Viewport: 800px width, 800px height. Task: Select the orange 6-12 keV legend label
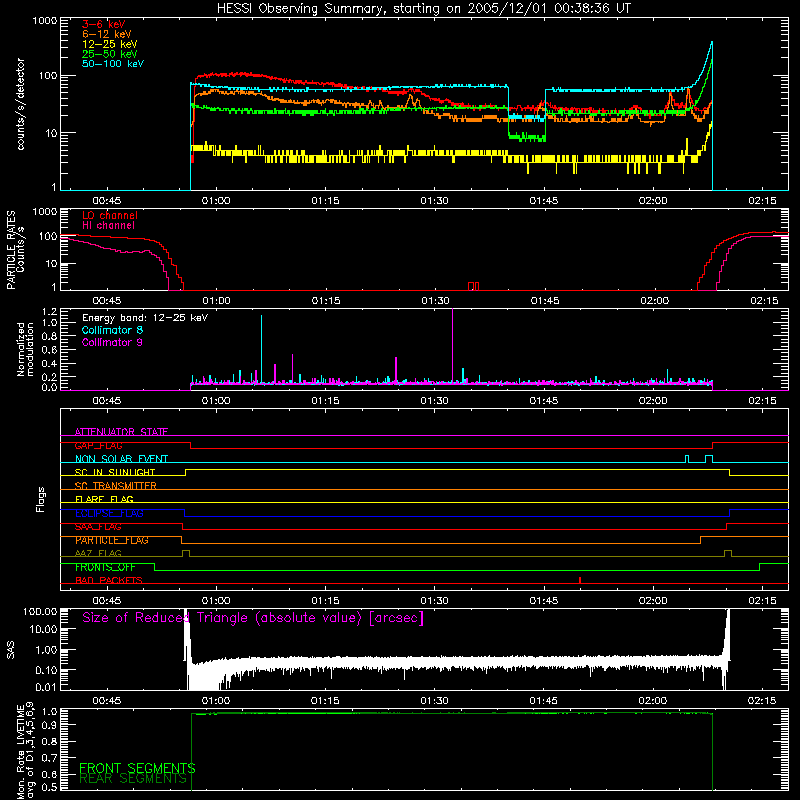[107, 34]
